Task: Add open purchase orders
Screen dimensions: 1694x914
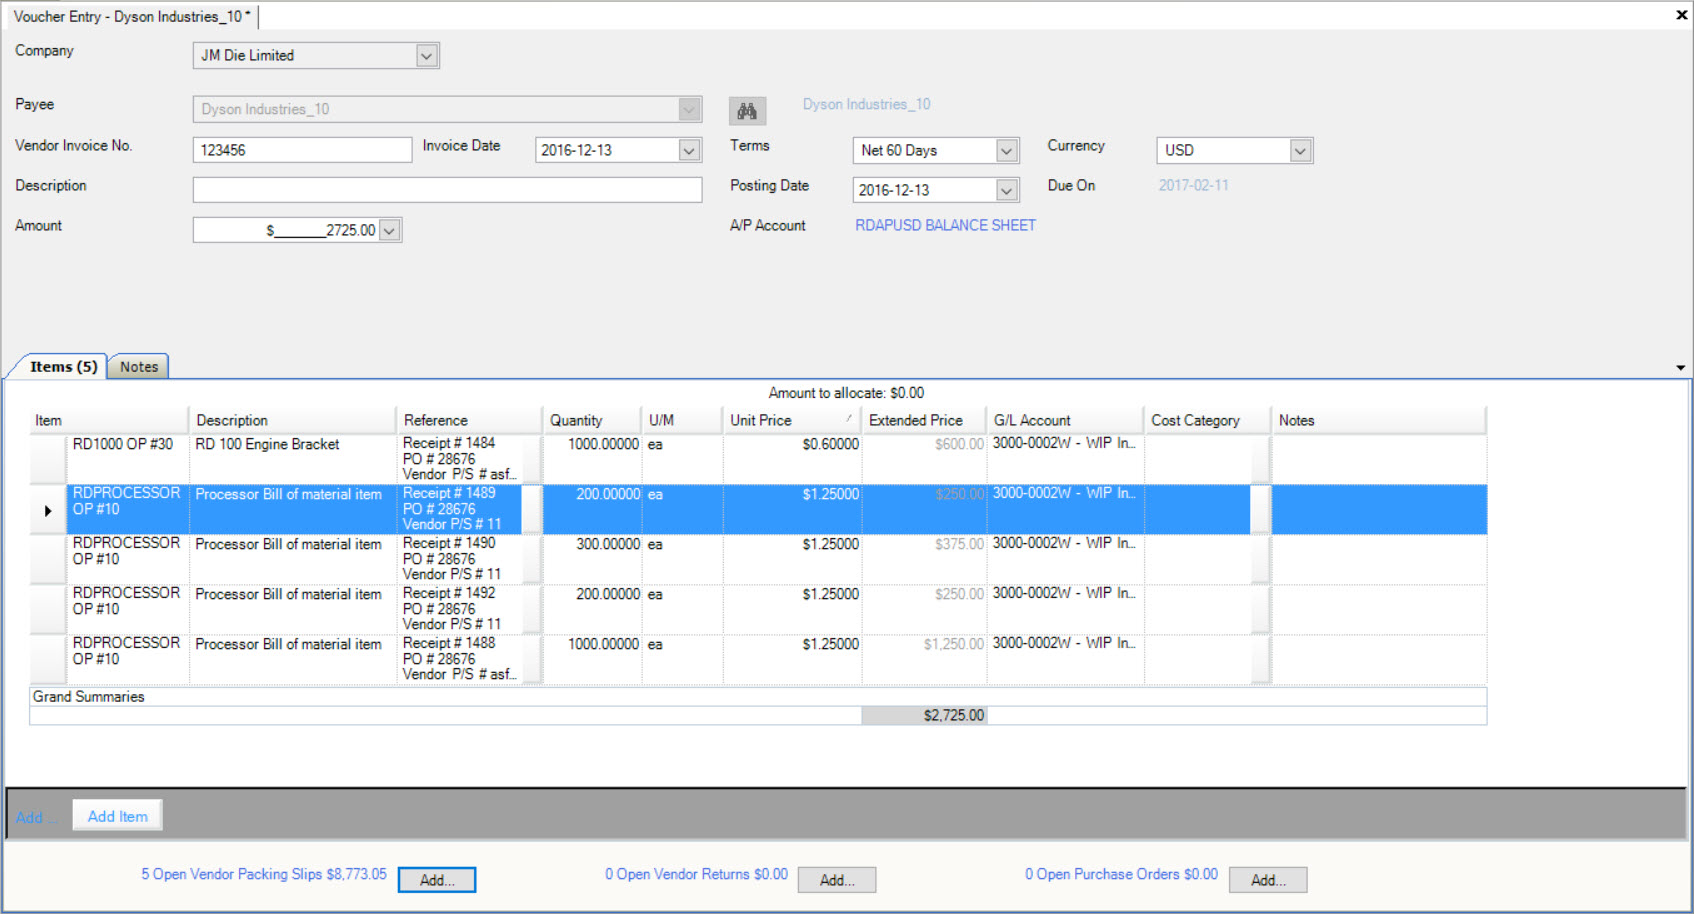Action: [1268, 880]
